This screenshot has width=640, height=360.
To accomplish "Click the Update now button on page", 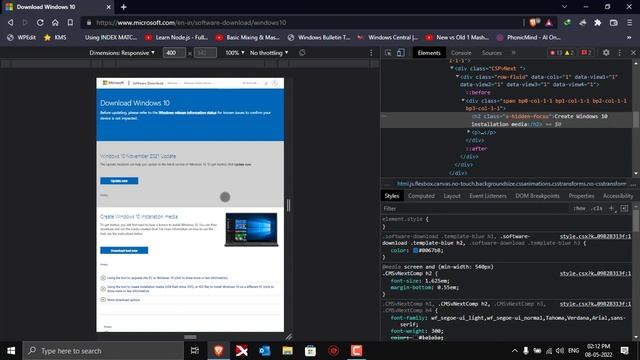I will 119,181.
